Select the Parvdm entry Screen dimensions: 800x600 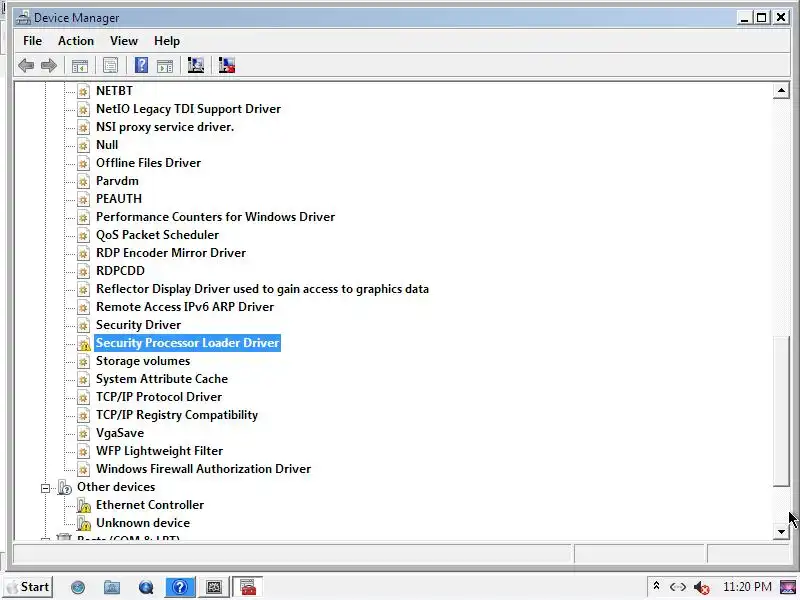(x=117, y=181)
